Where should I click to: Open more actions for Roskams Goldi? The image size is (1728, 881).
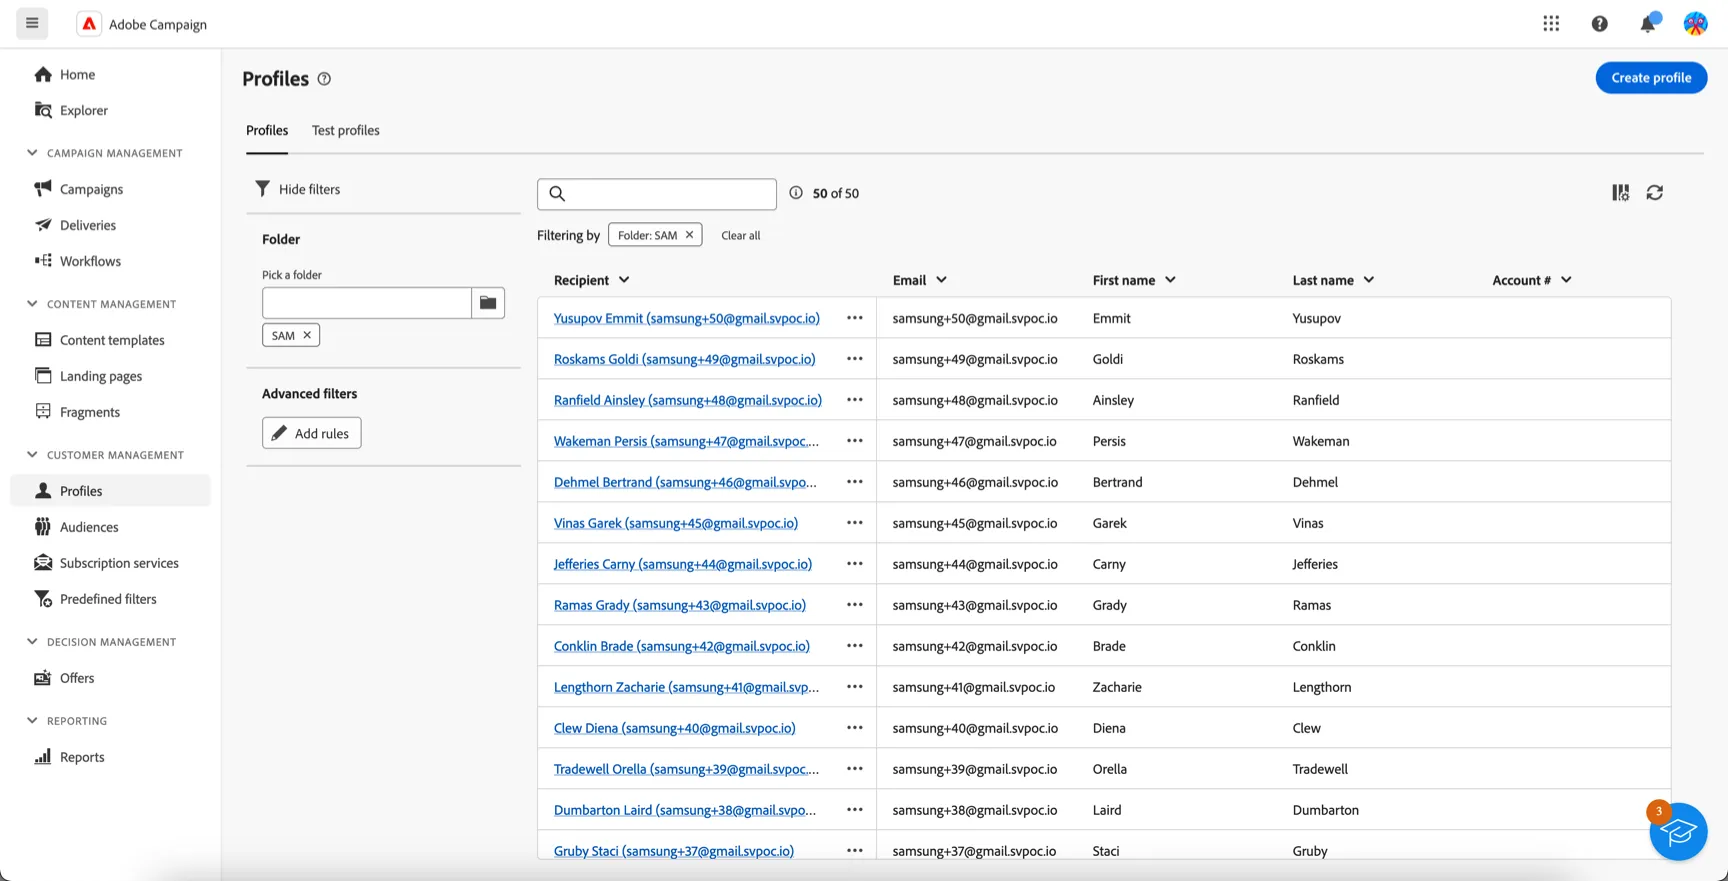855,359
